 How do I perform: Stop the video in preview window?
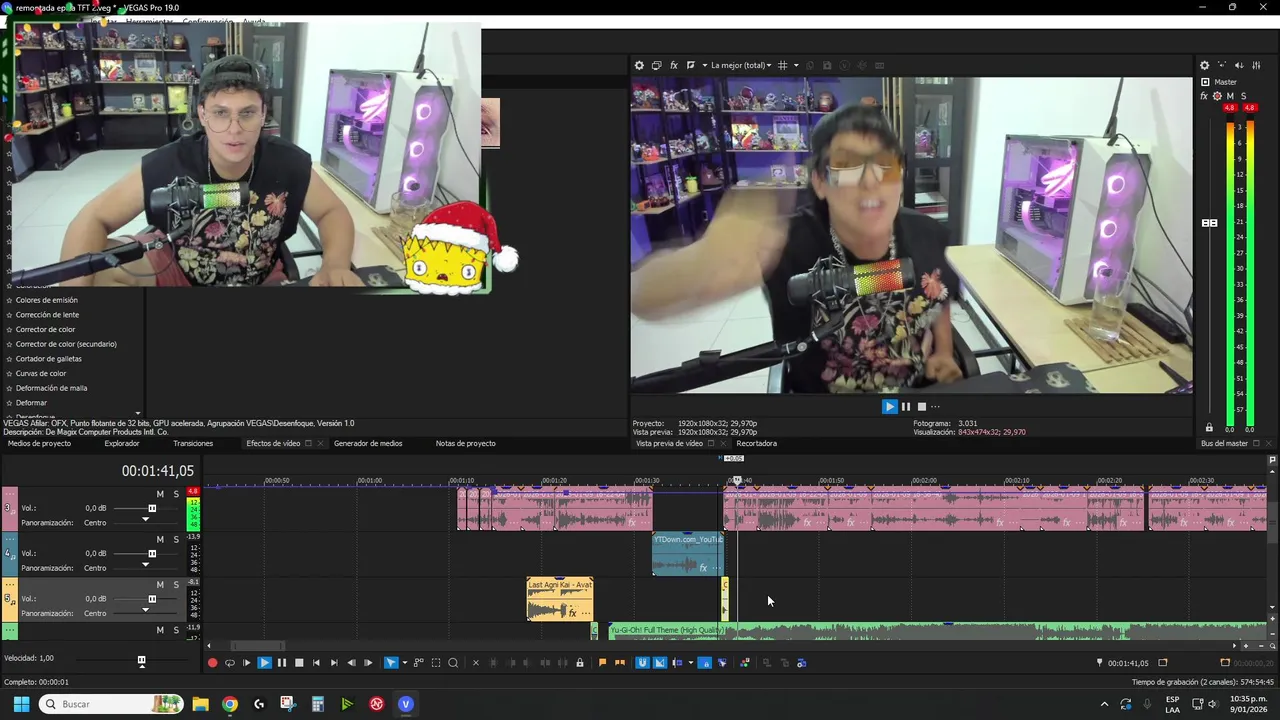922,406
